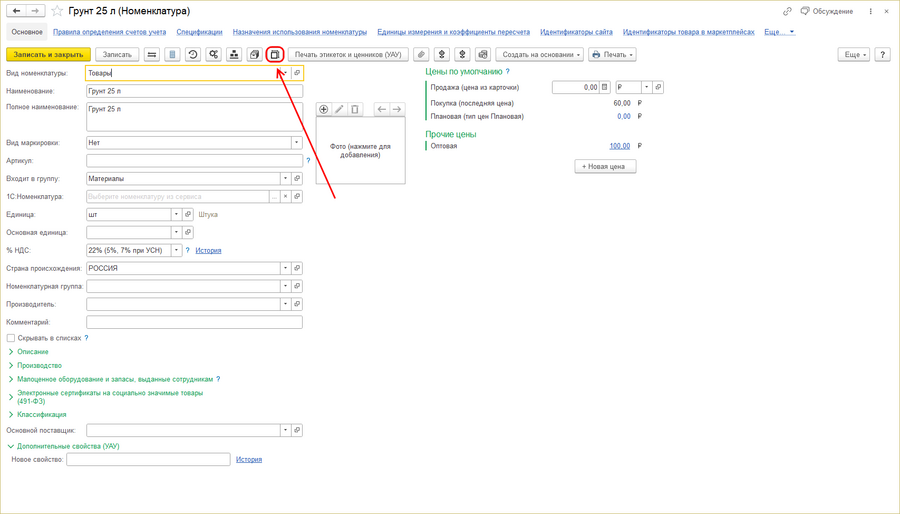Viewport: 900px width, 514px height.
Task: Expand the Классификация section
Action: [x=41, y=414]
